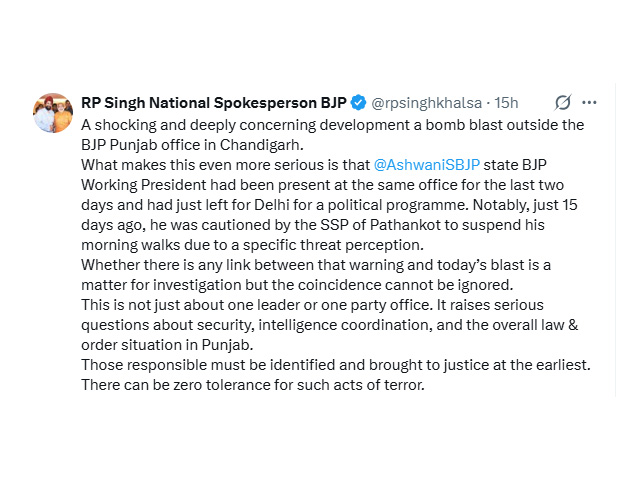Open the @AshwaniSBJP mention link
The height and width of the screenshot is (480, 640).
tap(423, 164)
